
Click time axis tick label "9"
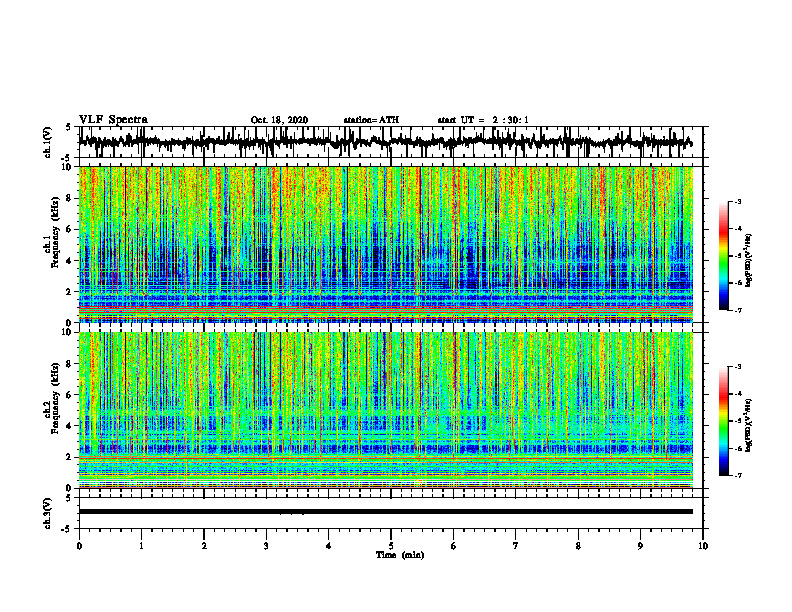tap(640, 546)
